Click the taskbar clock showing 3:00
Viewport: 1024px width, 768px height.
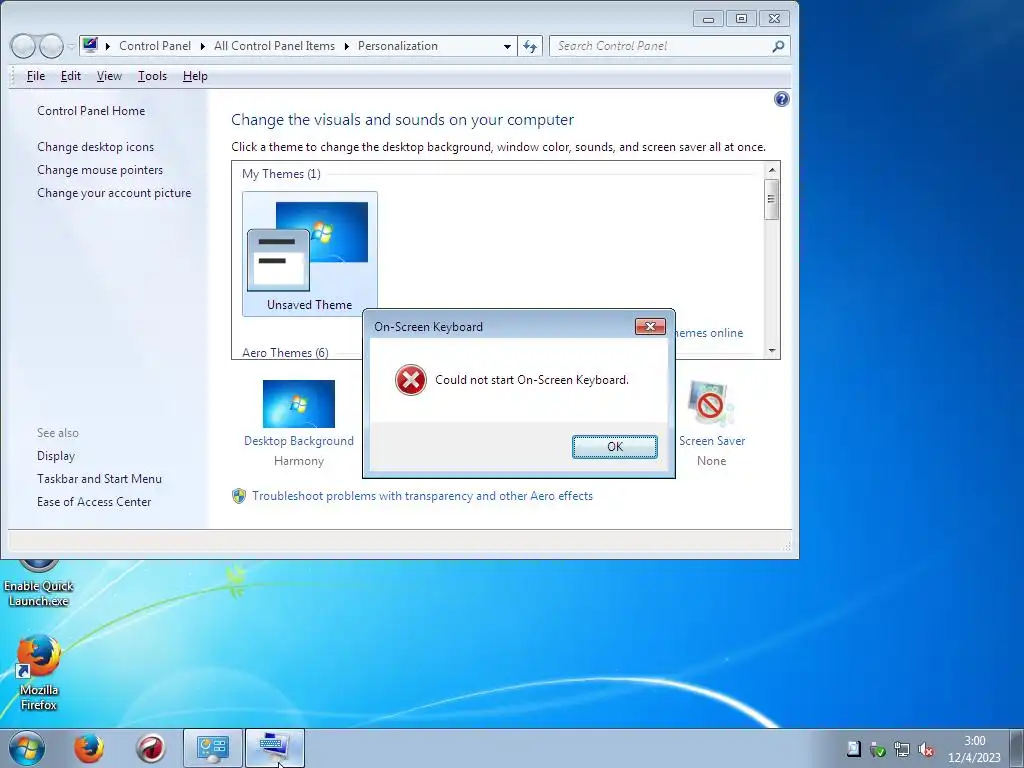974,749
